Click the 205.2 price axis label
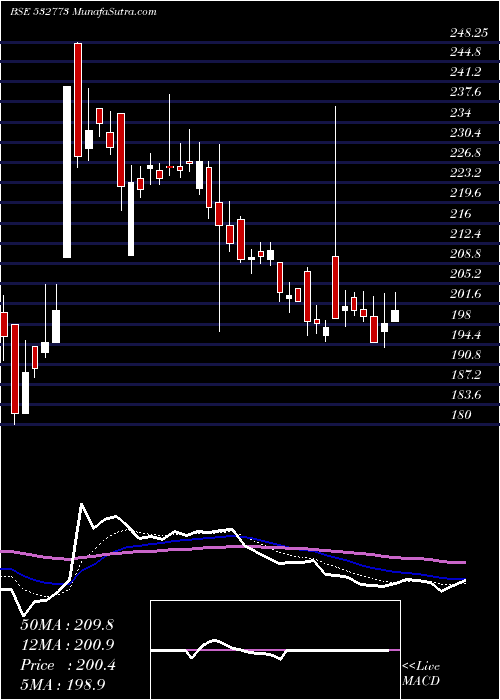This screenshot has width=500, height=700. coord(464,274)
